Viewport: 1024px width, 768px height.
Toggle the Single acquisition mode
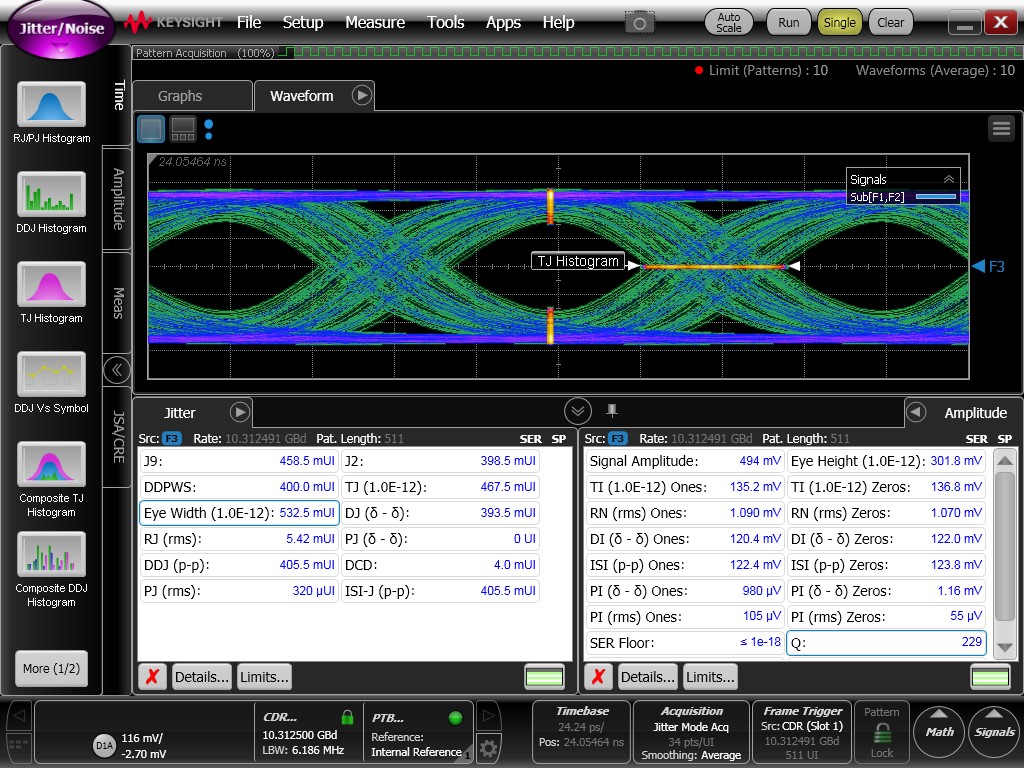839,22
